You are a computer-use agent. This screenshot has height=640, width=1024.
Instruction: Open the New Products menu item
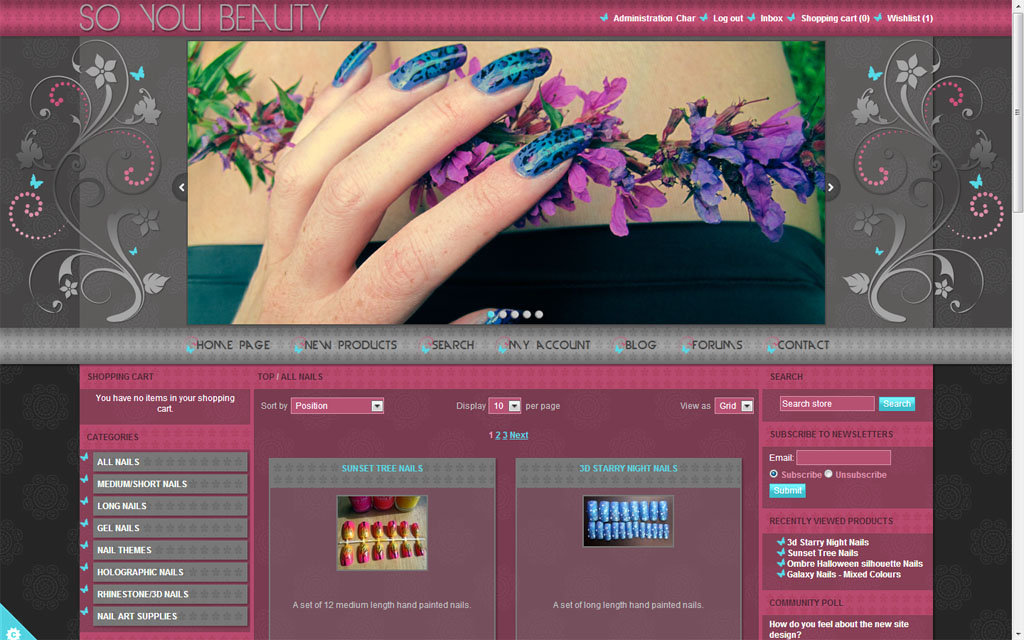(x=350, y=345)
